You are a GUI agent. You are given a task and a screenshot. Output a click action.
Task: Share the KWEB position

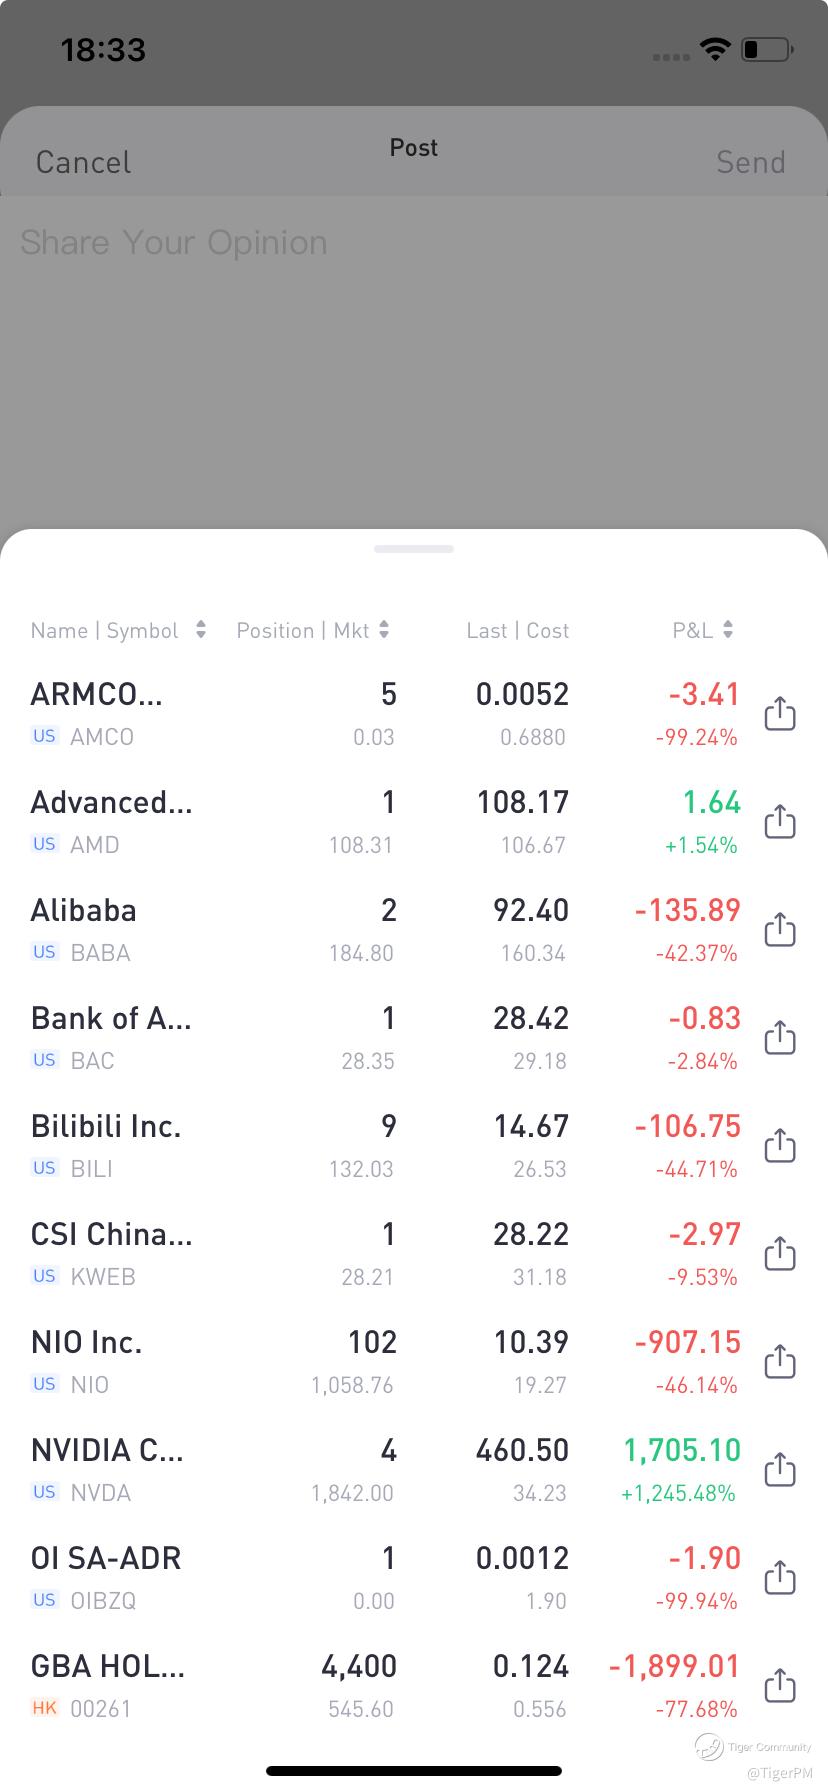coord(780,1254)
